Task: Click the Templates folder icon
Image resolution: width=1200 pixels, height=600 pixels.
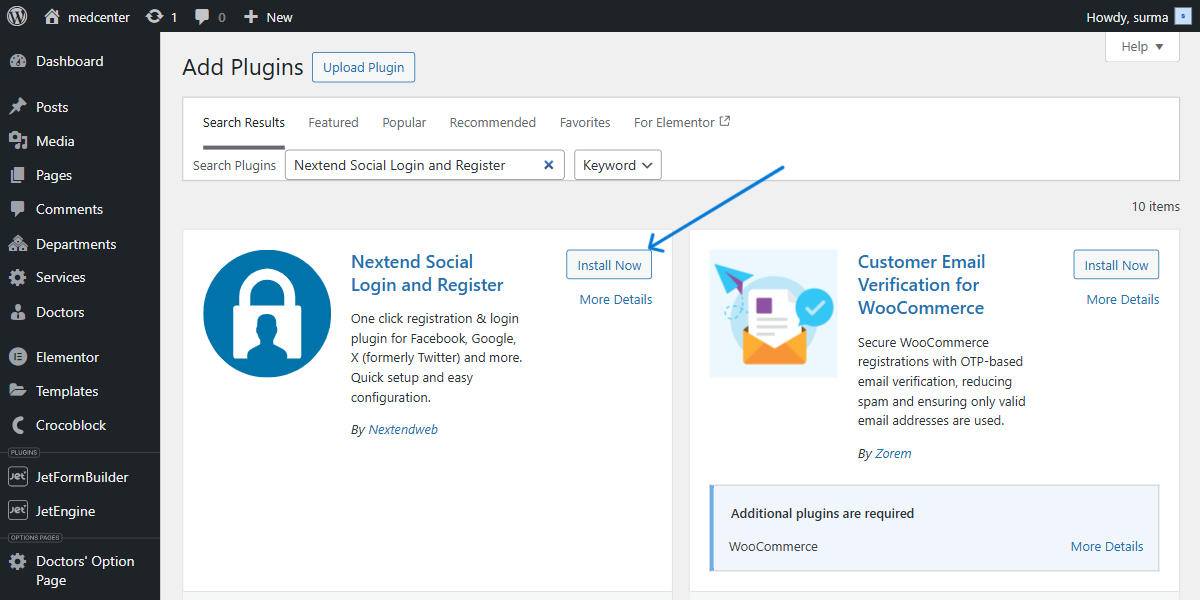Action: pos(17,391)
